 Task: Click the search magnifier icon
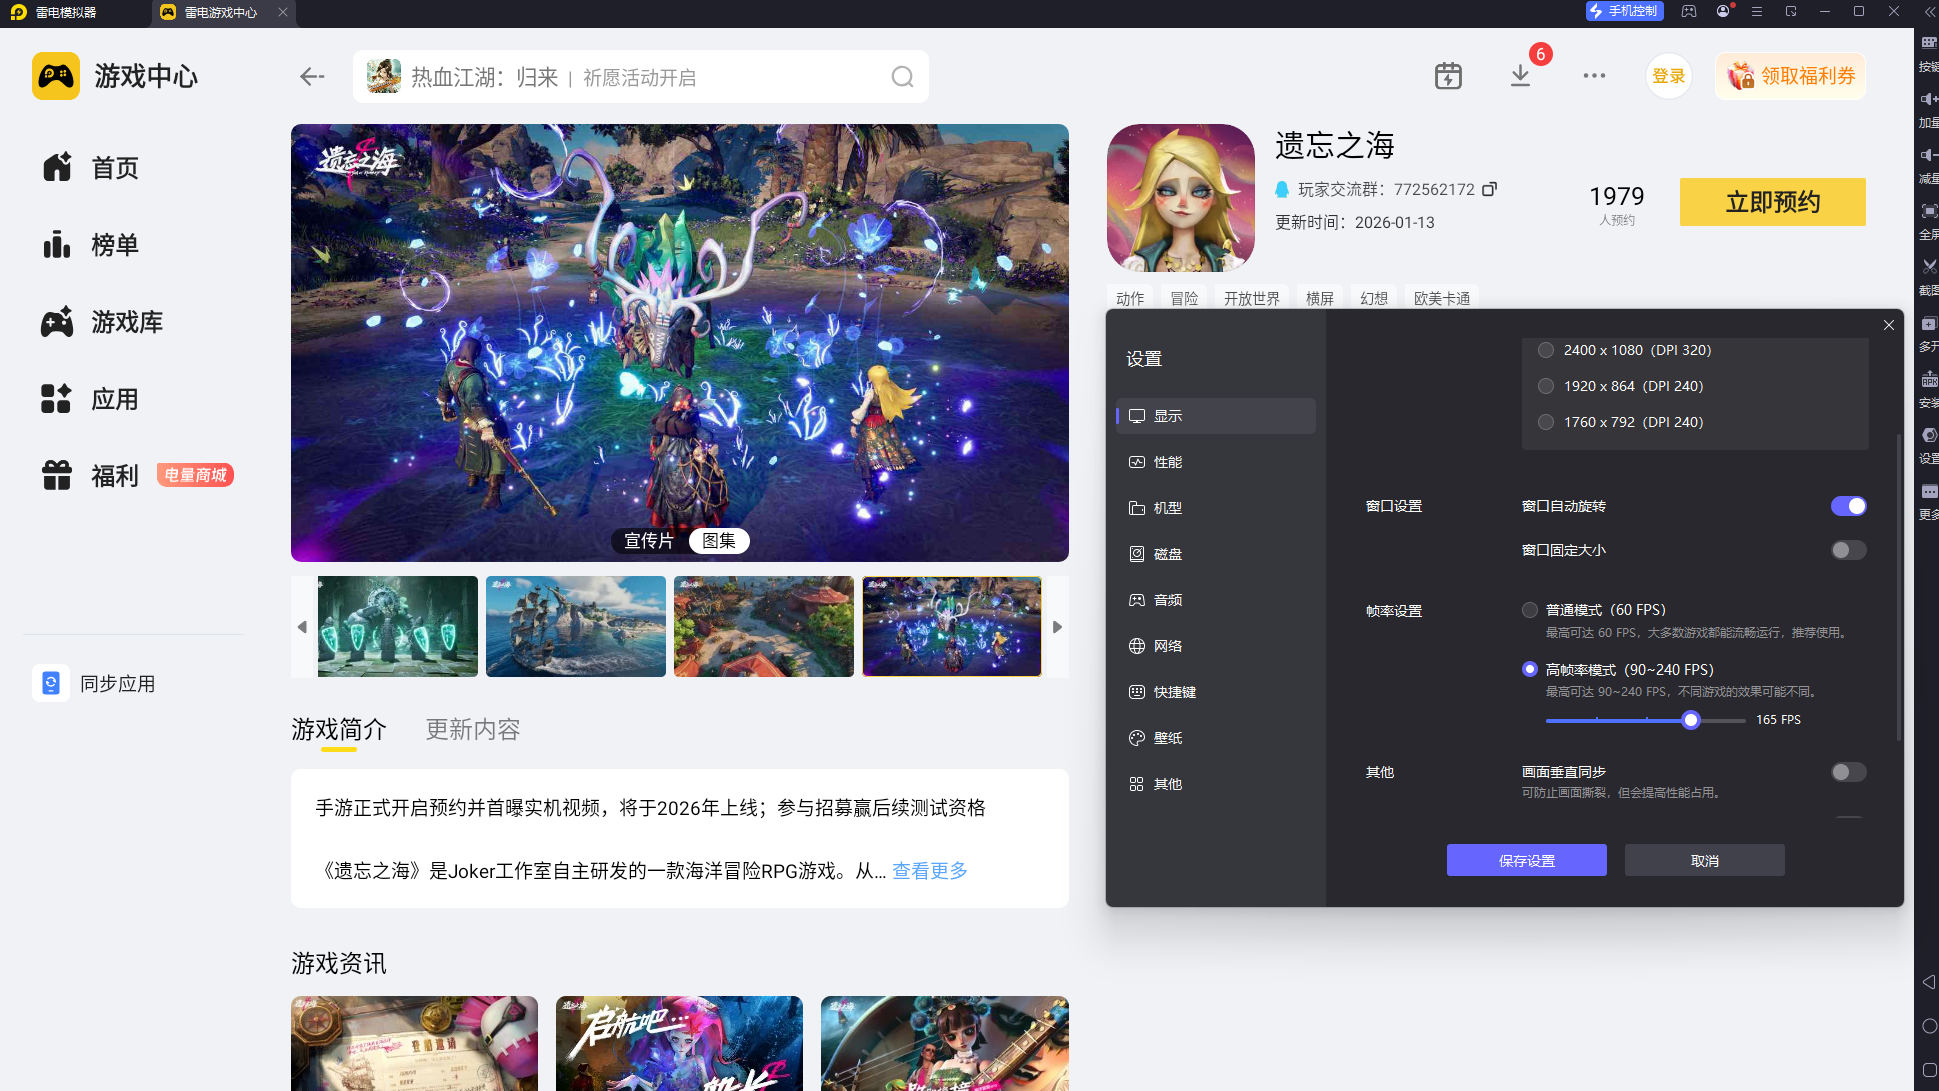tap(902, 77)
